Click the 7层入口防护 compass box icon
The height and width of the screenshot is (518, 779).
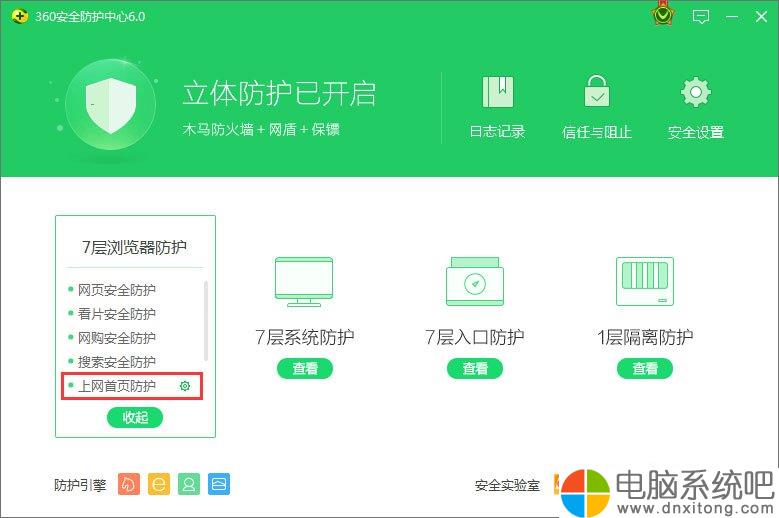[x=474, y=282]
